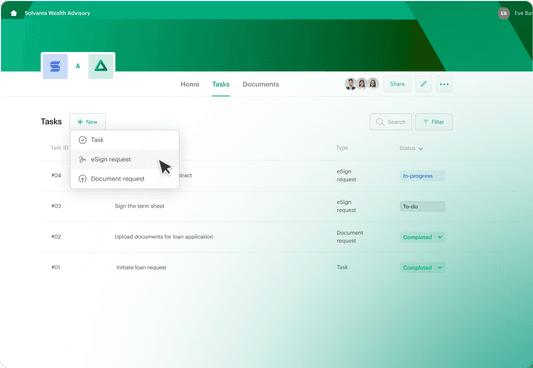Screen dimensions: 533x368
Task: Click the blue S company logo
Action: coord(55,66)
